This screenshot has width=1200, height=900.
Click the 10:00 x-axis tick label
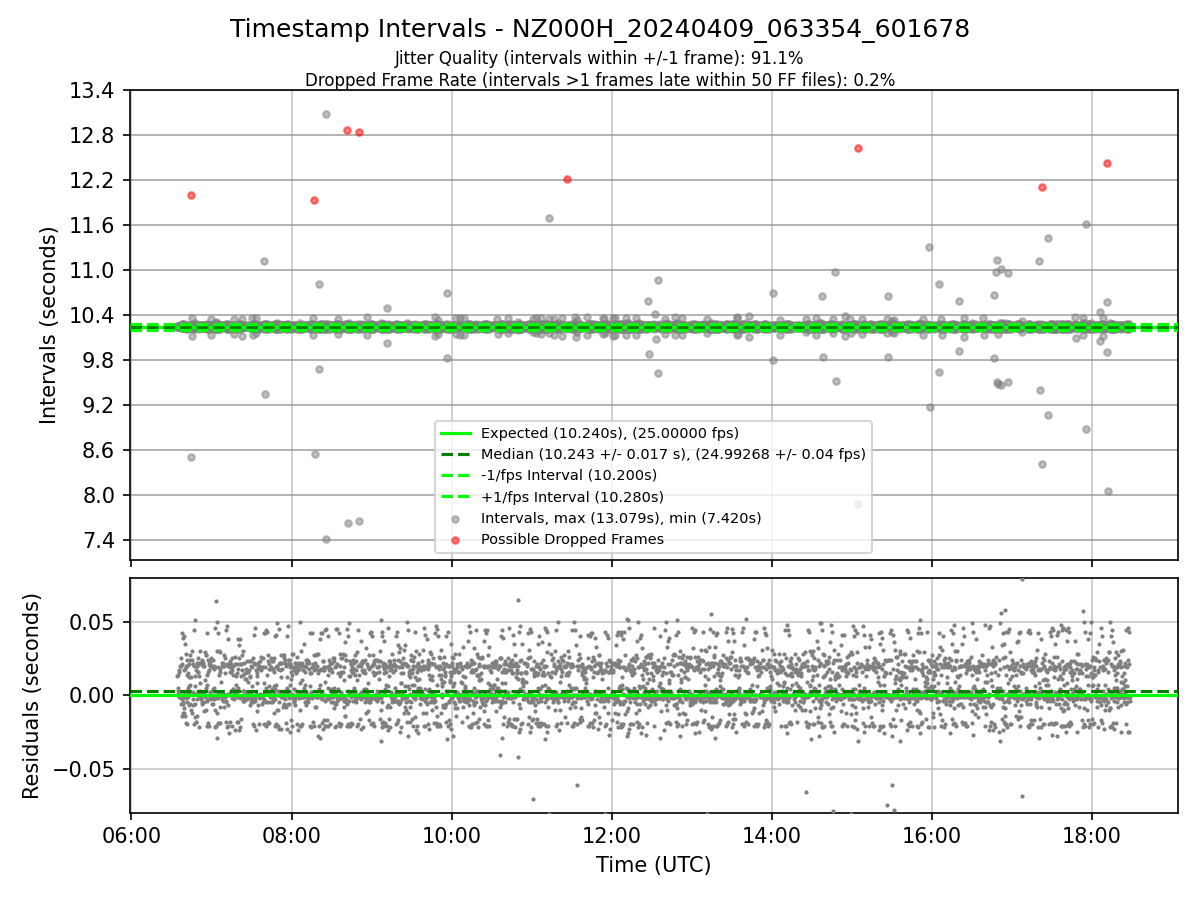[x=451, y=835]
